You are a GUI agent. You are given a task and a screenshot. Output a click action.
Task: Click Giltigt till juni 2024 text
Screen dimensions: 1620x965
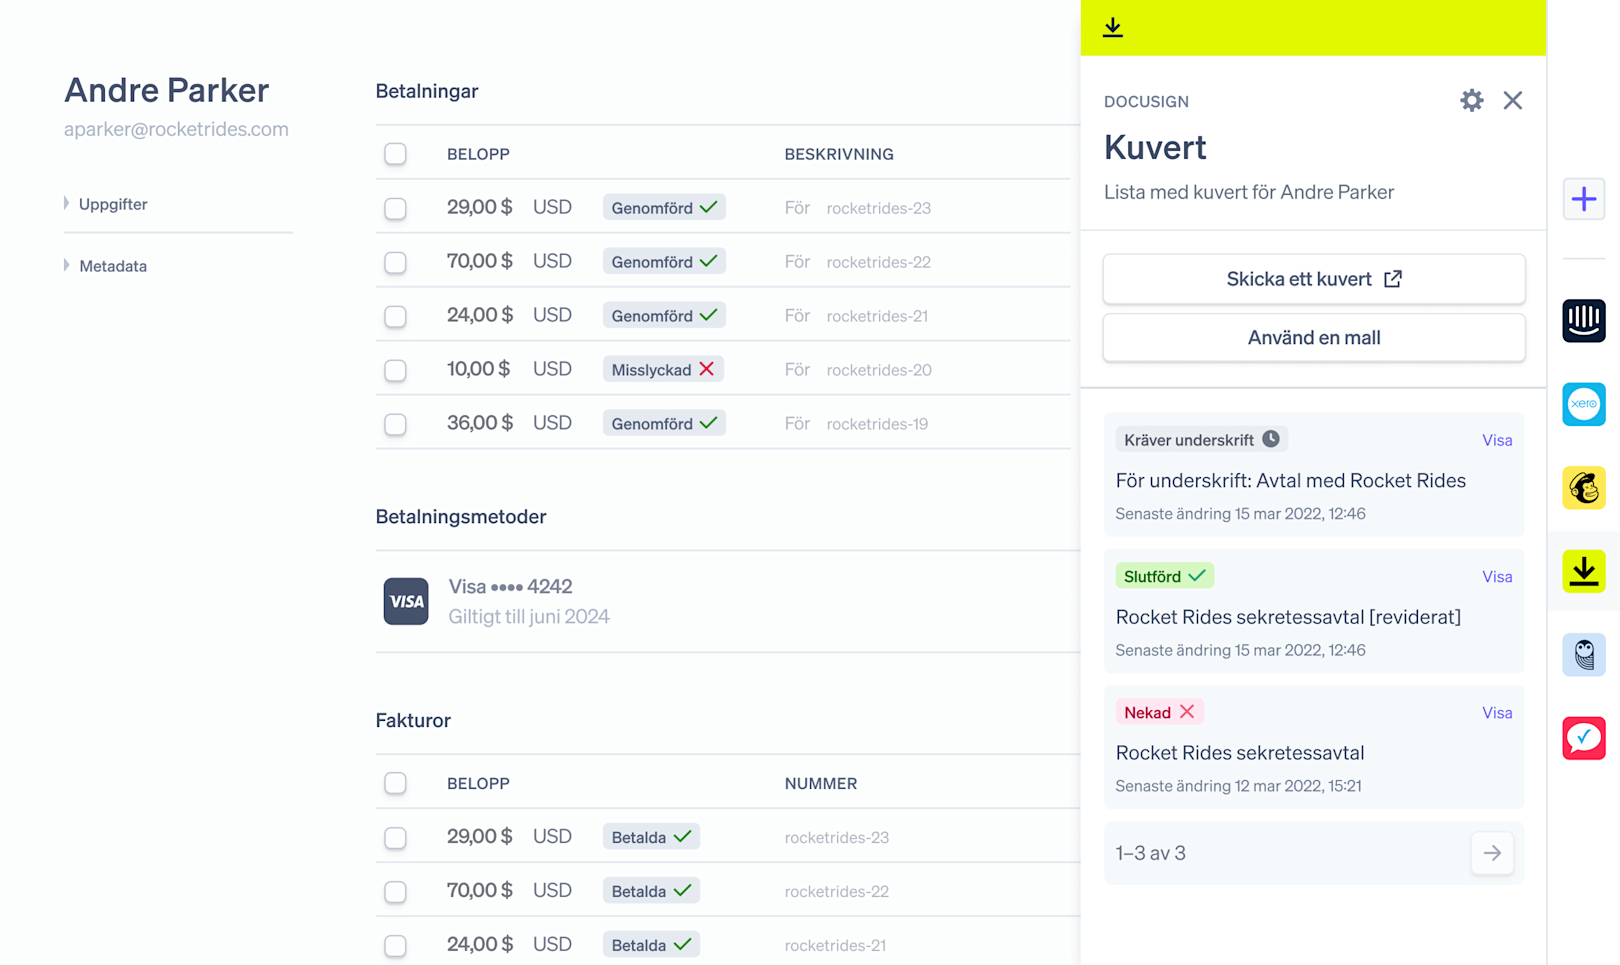pyautogui.click(x=529, y=617)
